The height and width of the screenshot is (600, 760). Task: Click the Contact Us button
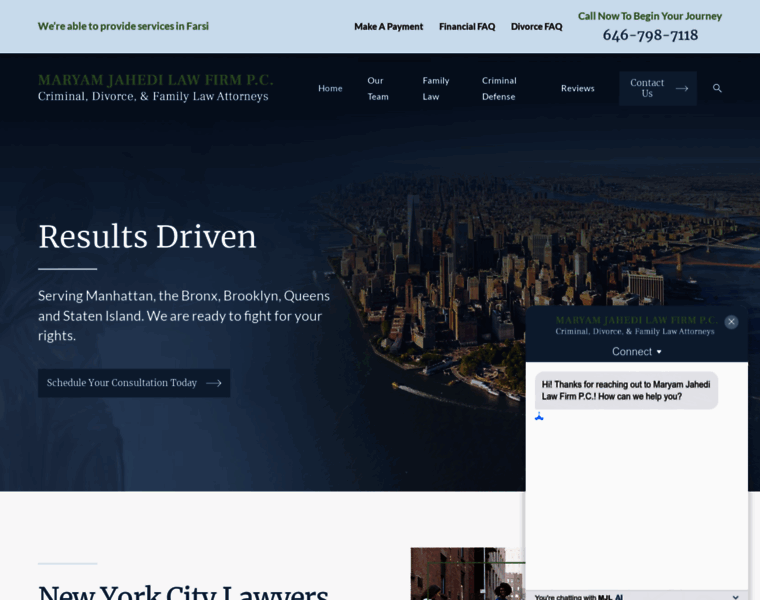(x=658, y=88)
